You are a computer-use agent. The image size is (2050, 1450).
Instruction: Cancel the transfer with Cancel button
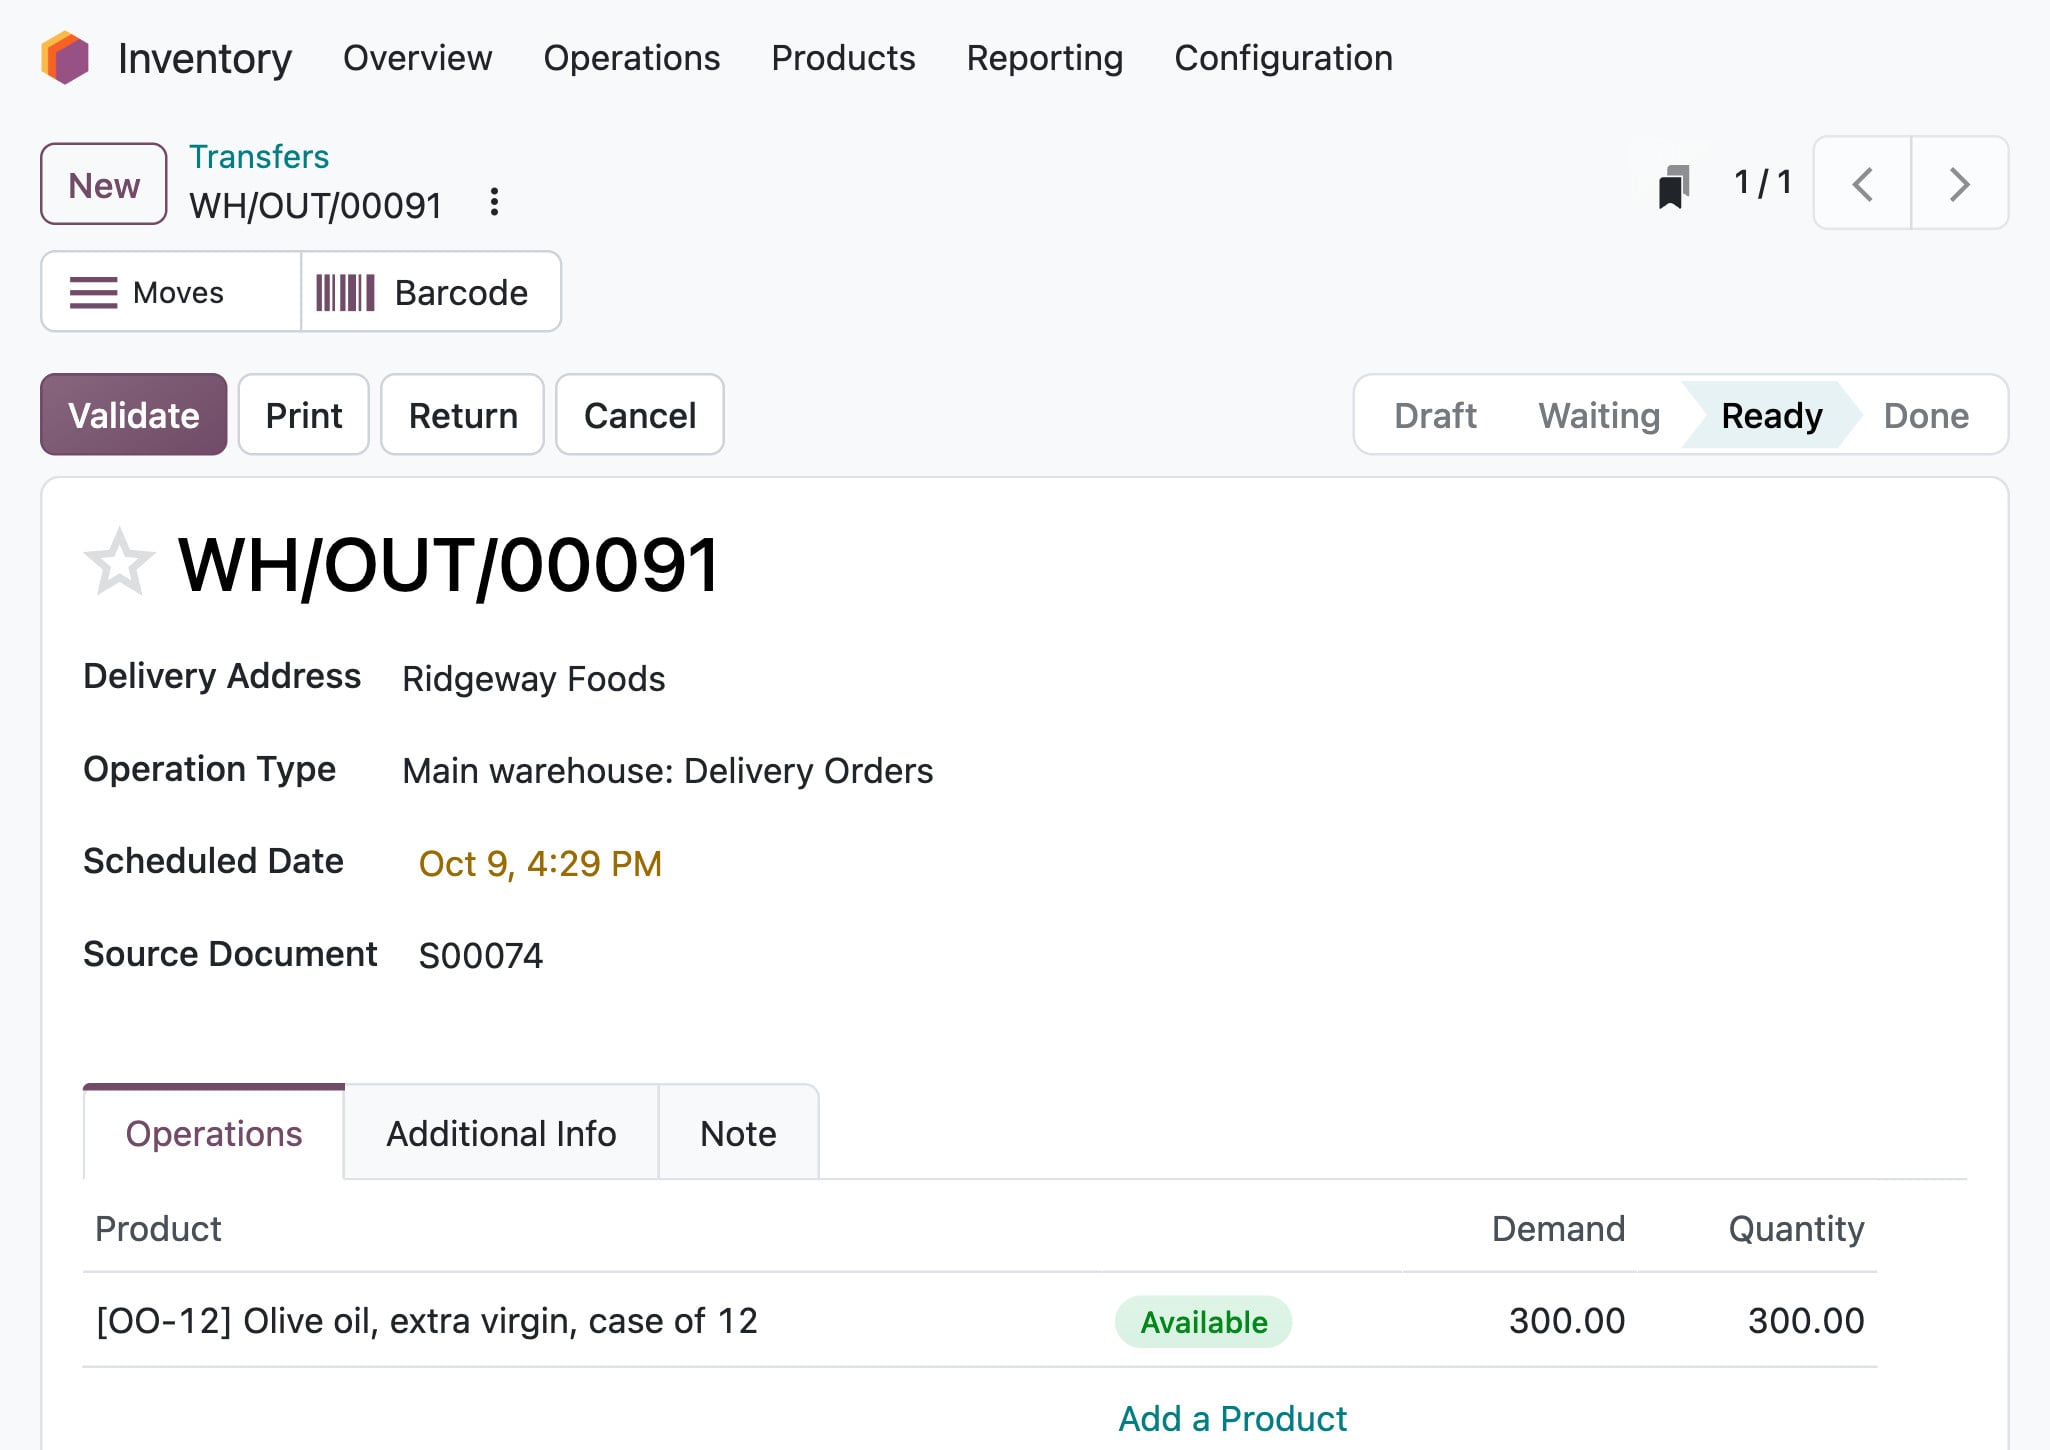[x=640, y=415]
